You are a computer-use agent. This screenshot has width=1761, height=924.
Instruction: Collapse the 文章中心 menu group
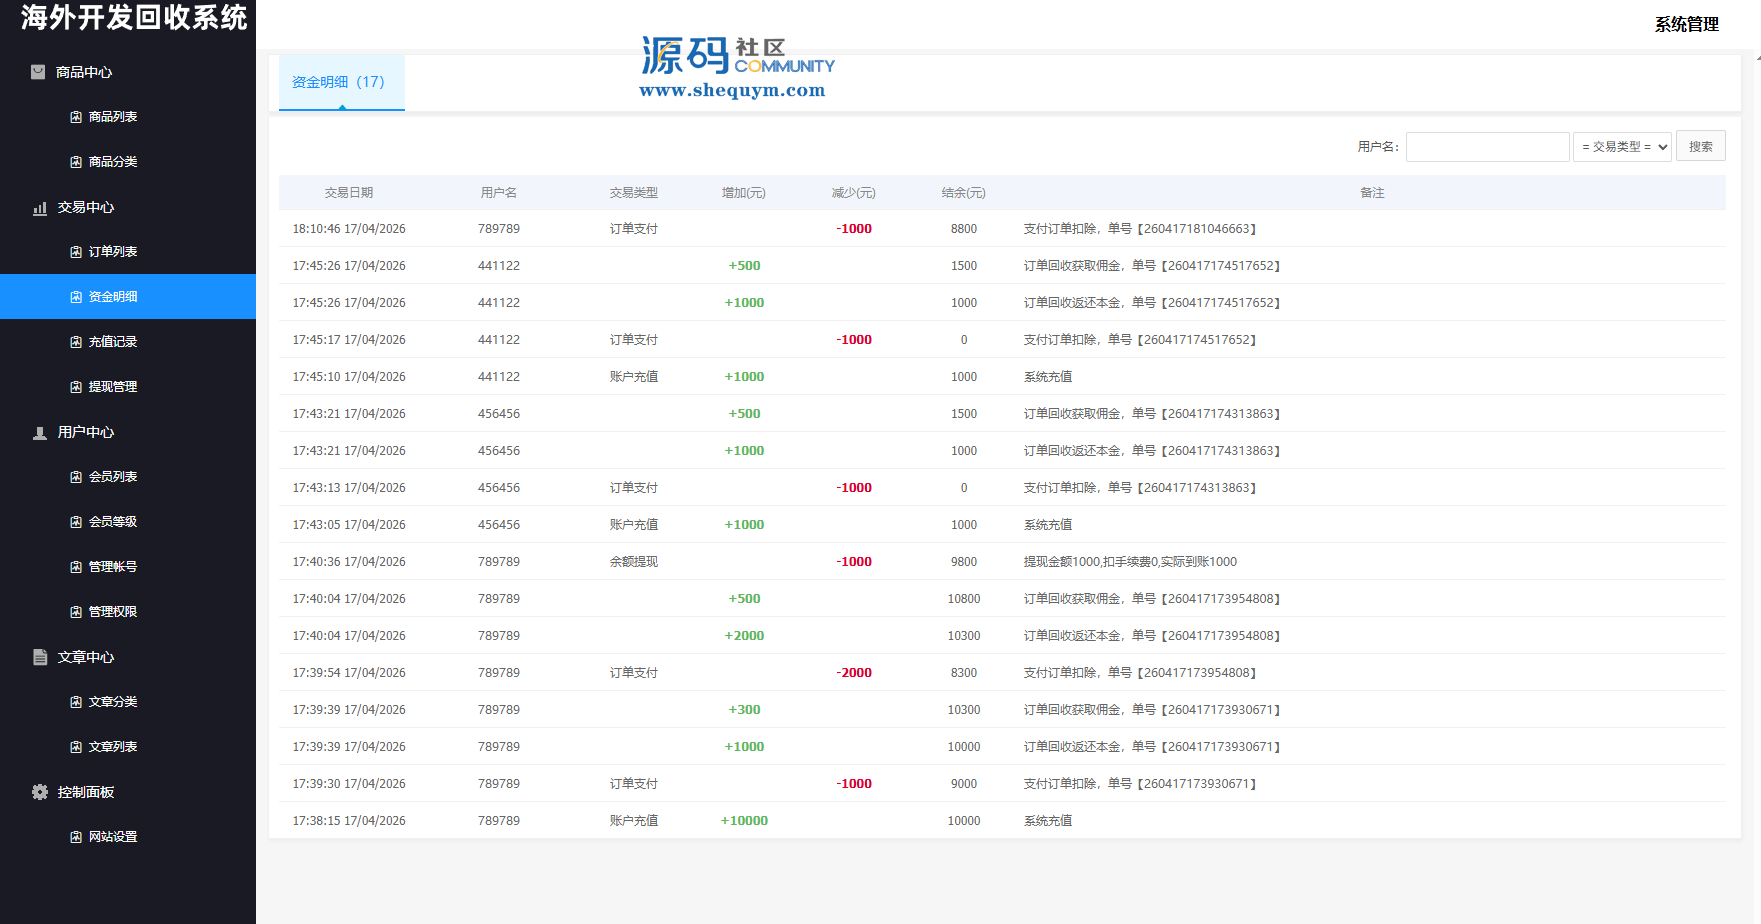tap(86, 657)
